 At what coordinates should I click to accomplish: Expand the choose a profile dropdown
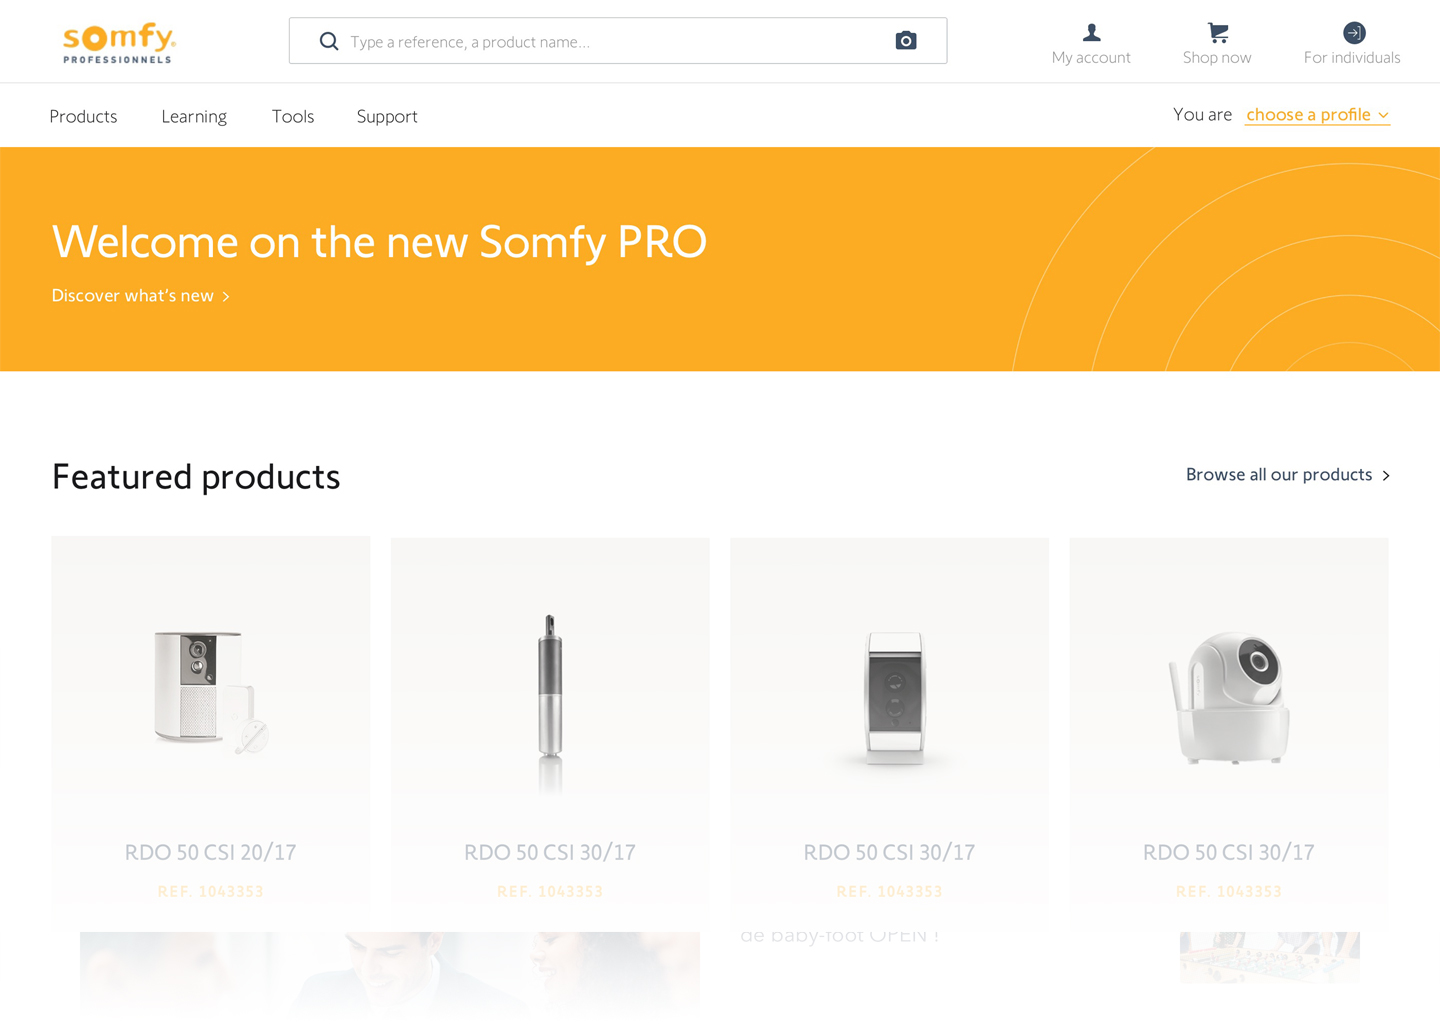pos(1317,115)
